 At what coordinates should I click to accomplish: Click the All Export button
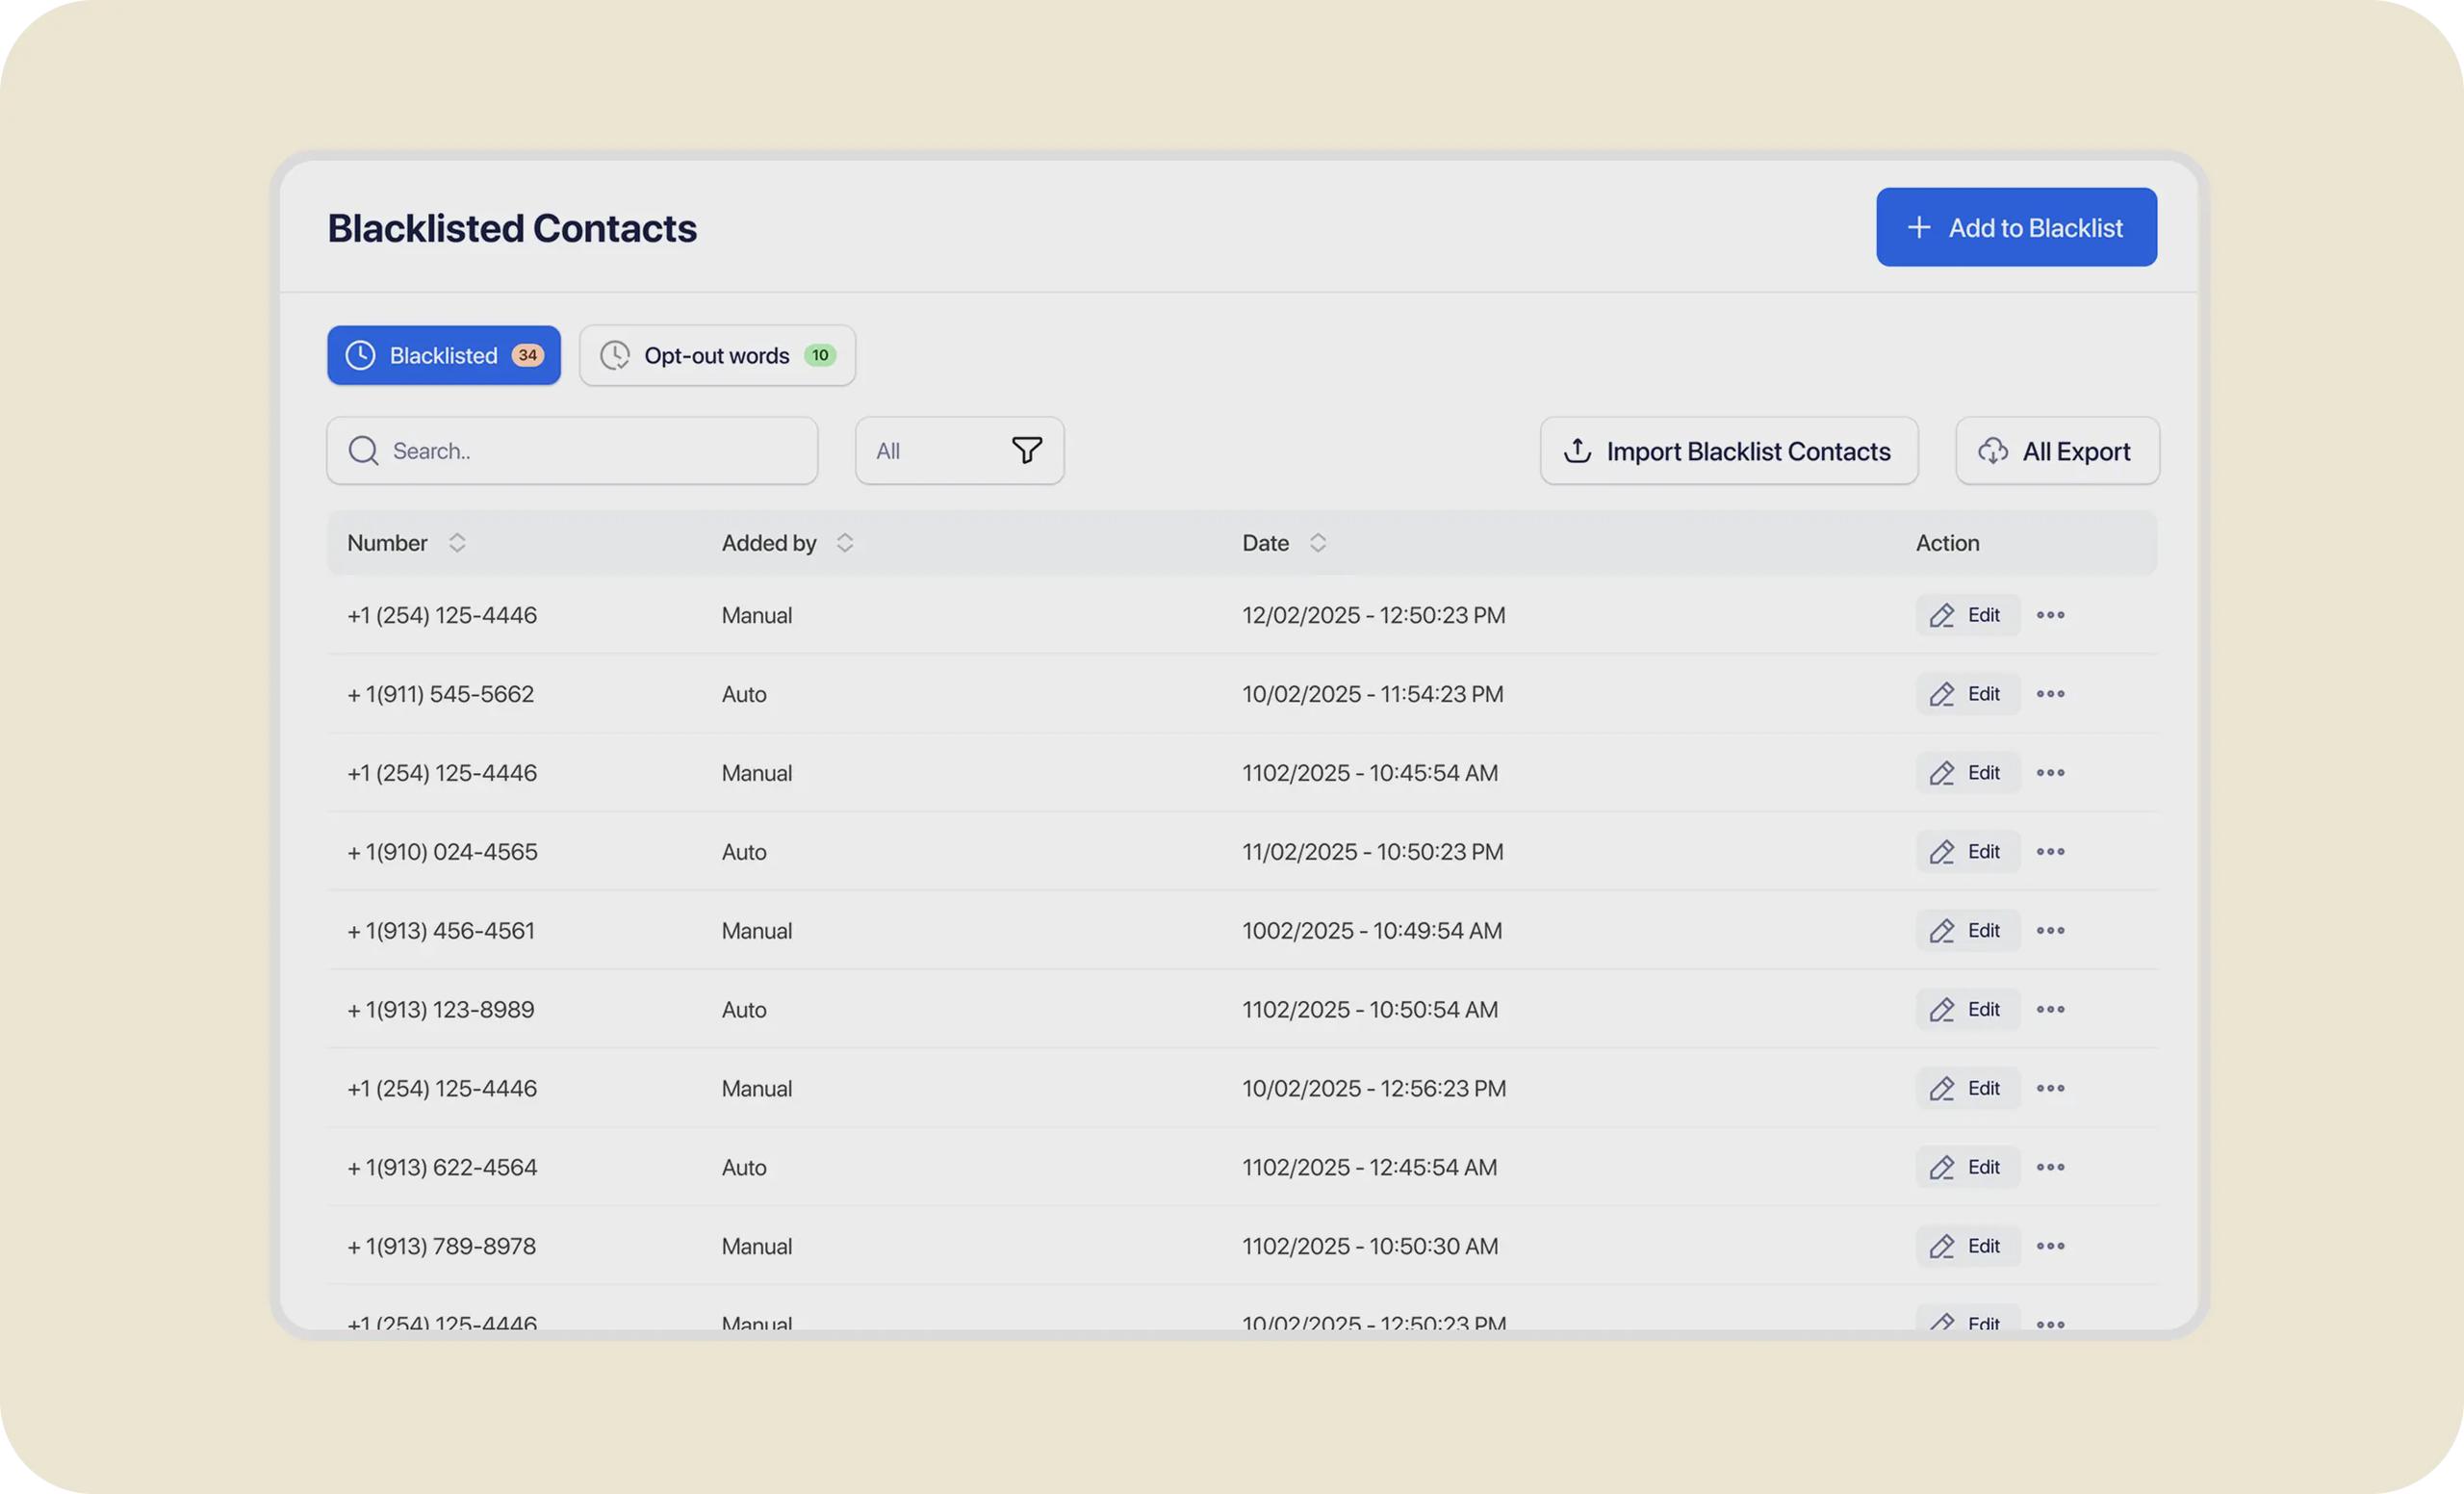[x=2056, y=451]
